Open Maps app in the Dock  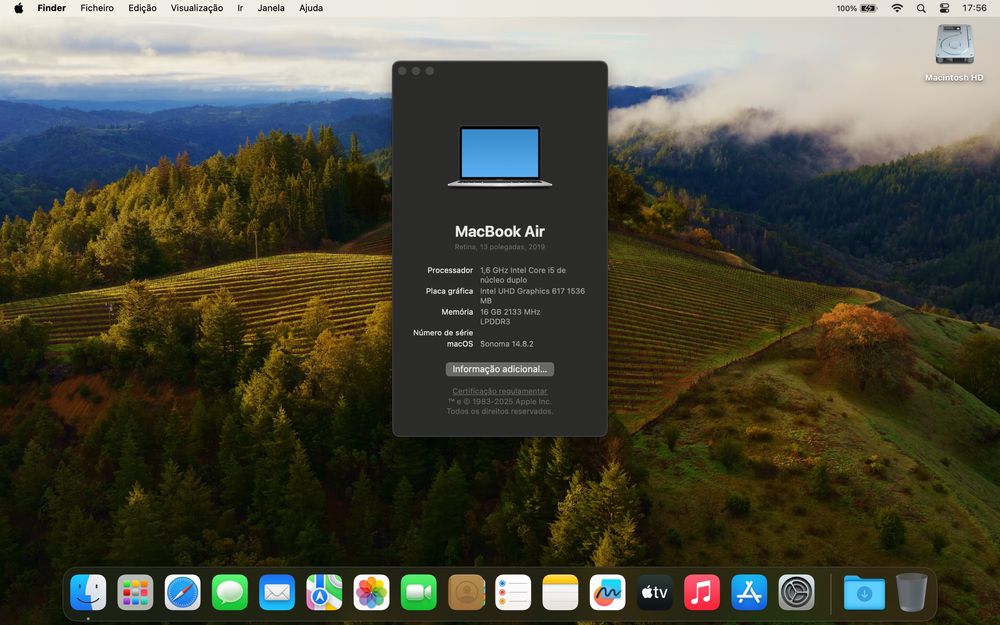[x=324, y=592]
